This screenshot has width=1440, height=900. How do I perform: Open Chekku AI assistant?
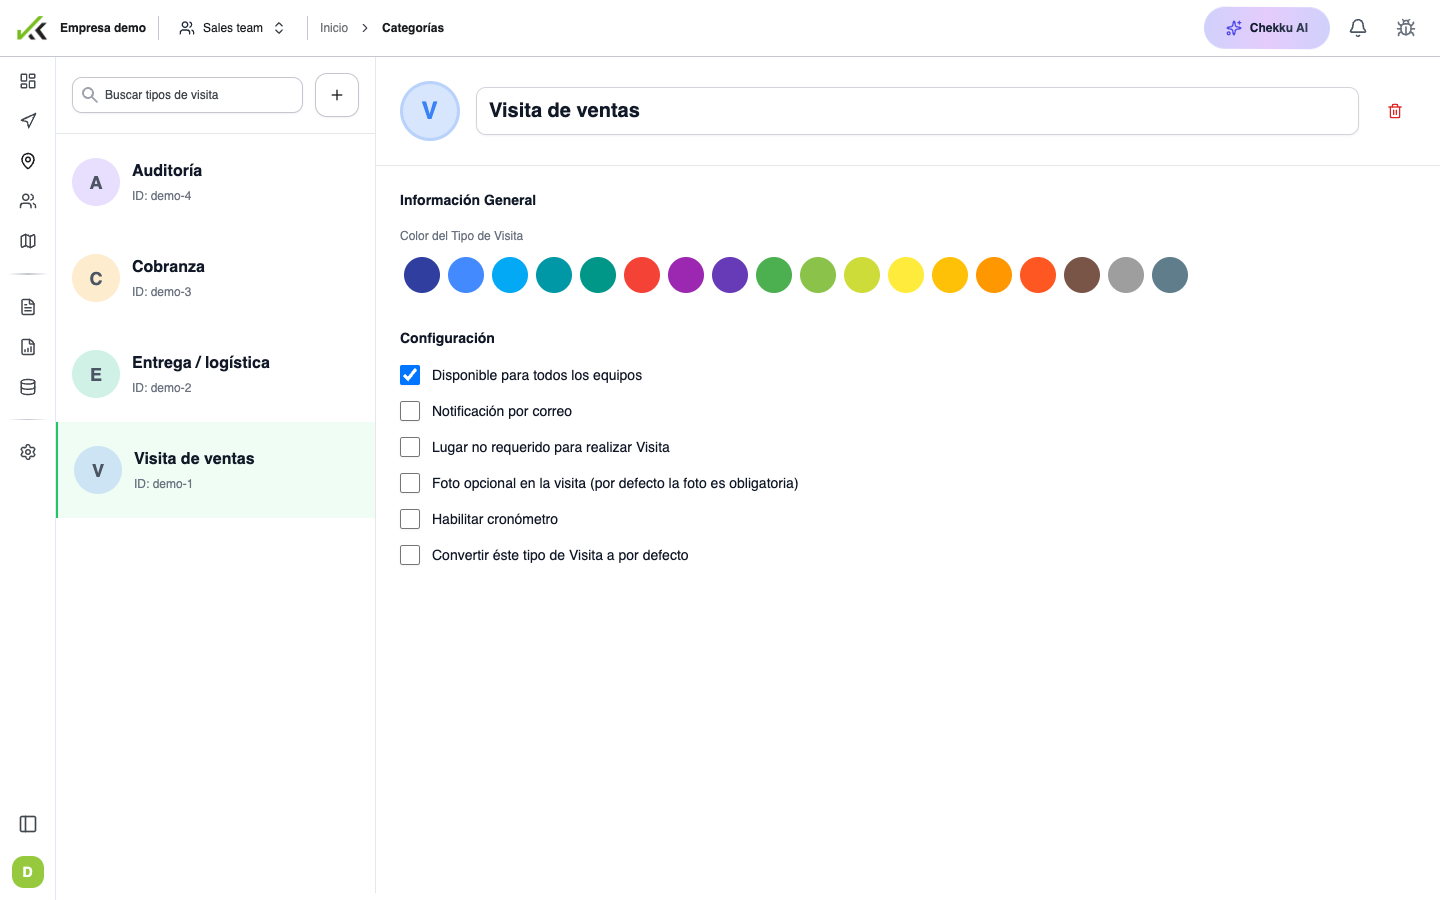point(1267,28)
